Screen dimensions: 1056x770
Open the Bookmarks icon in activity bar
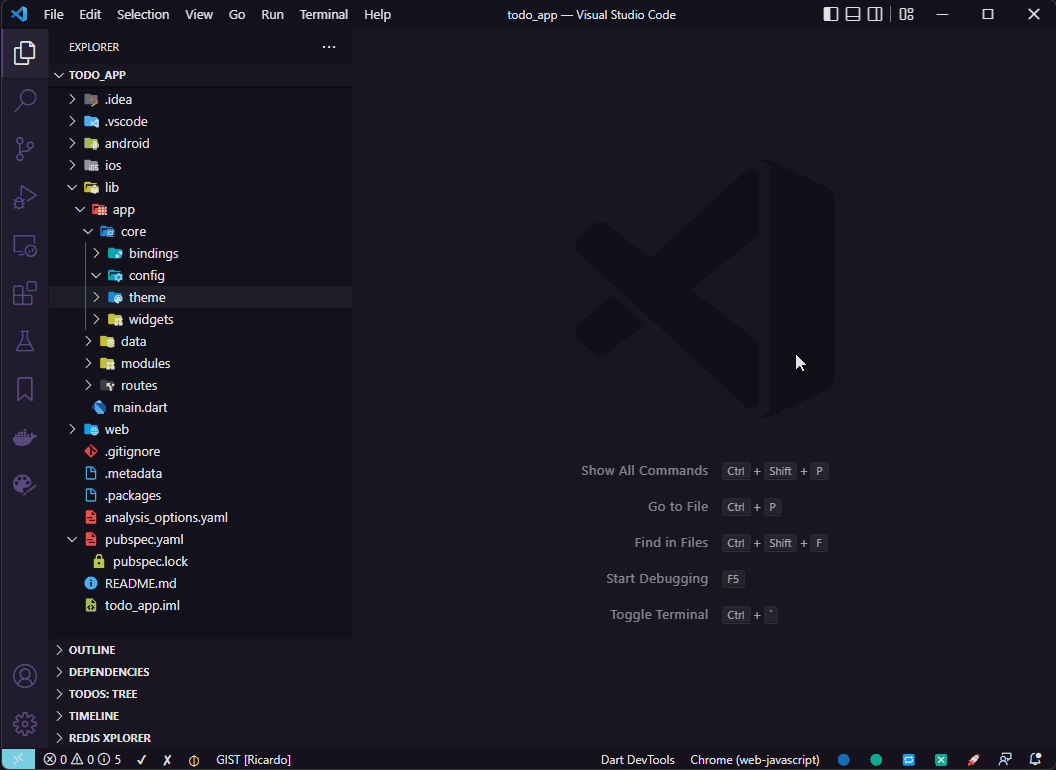[24, 389]
